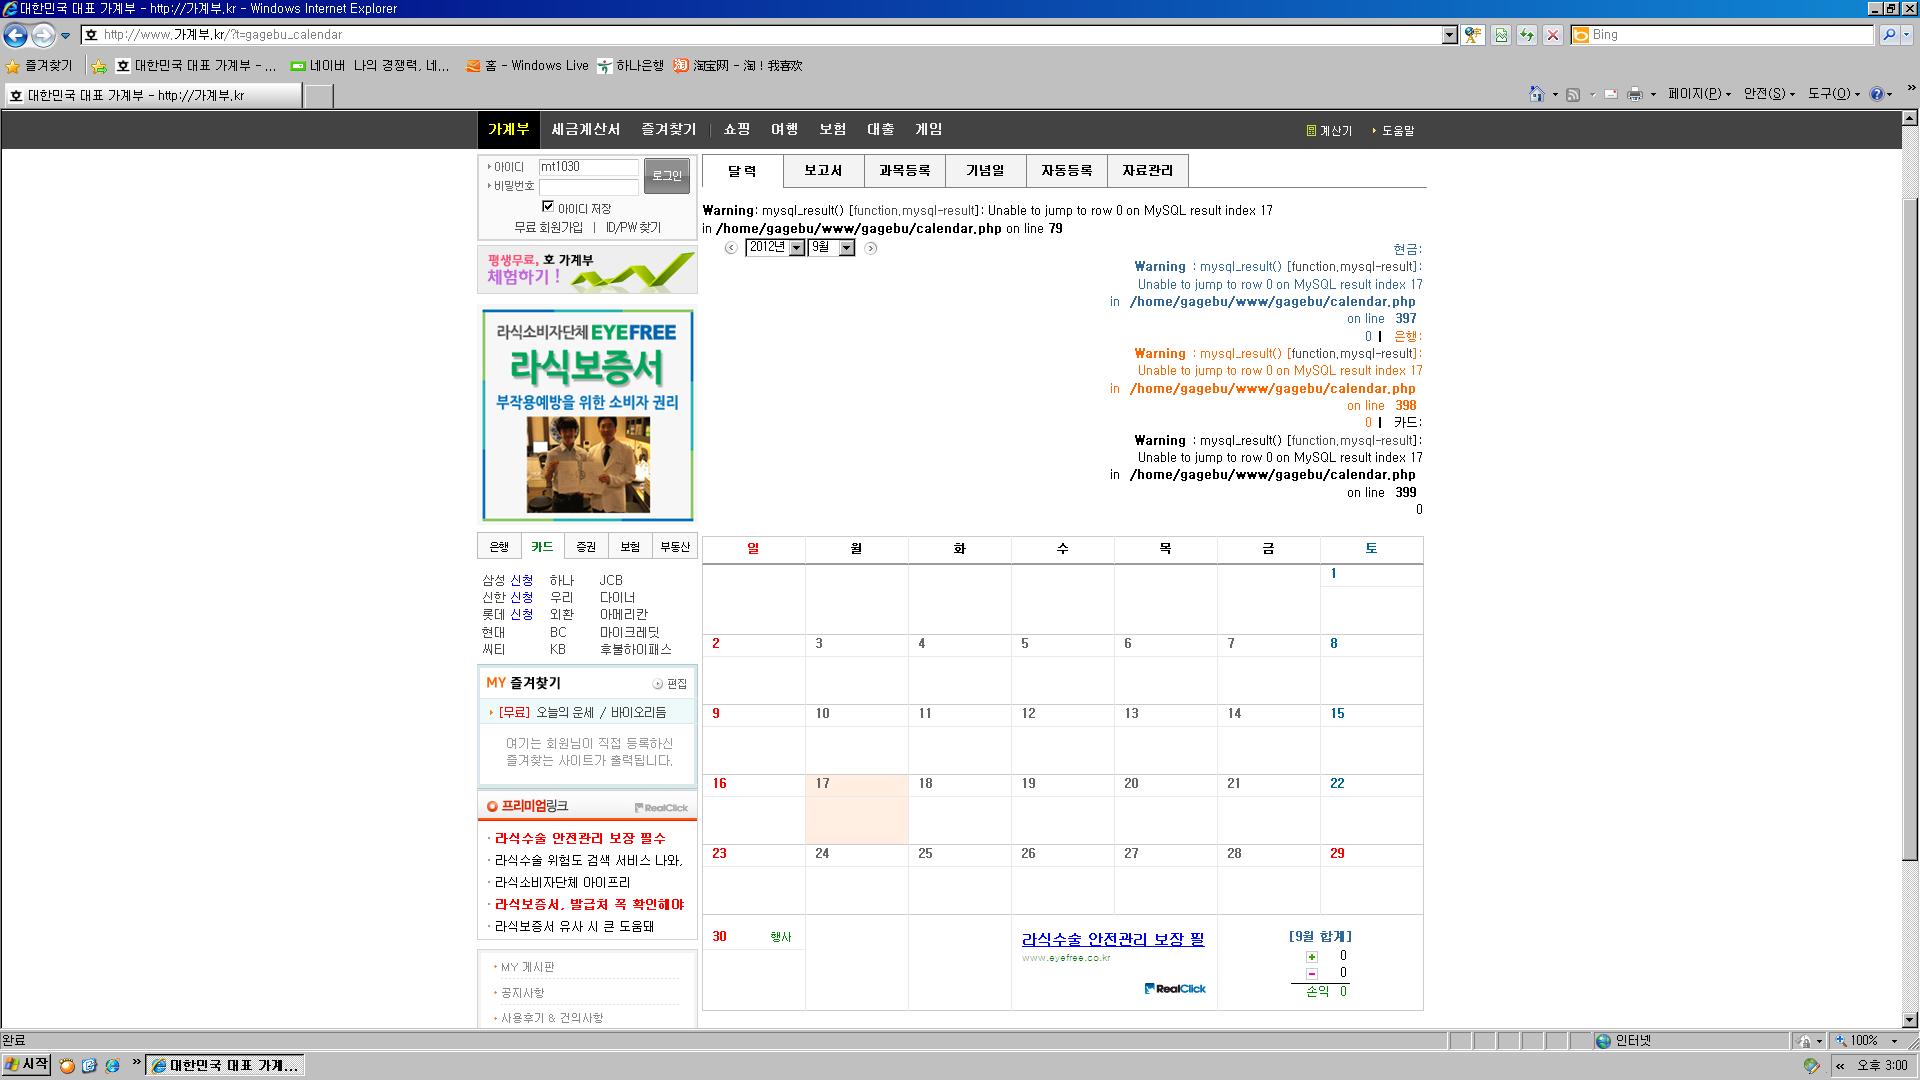Image resolution: width=1920 pixels, height=1080 pixels.
Task: Open 공지사항 link in sidebar
Action: 522,993
